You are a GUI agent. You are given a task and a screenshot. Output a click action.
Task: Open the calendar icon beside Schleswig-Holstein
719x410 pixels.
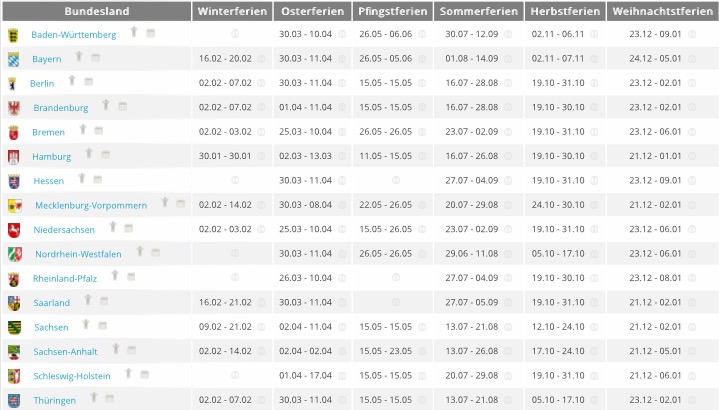tap(145, 374)
